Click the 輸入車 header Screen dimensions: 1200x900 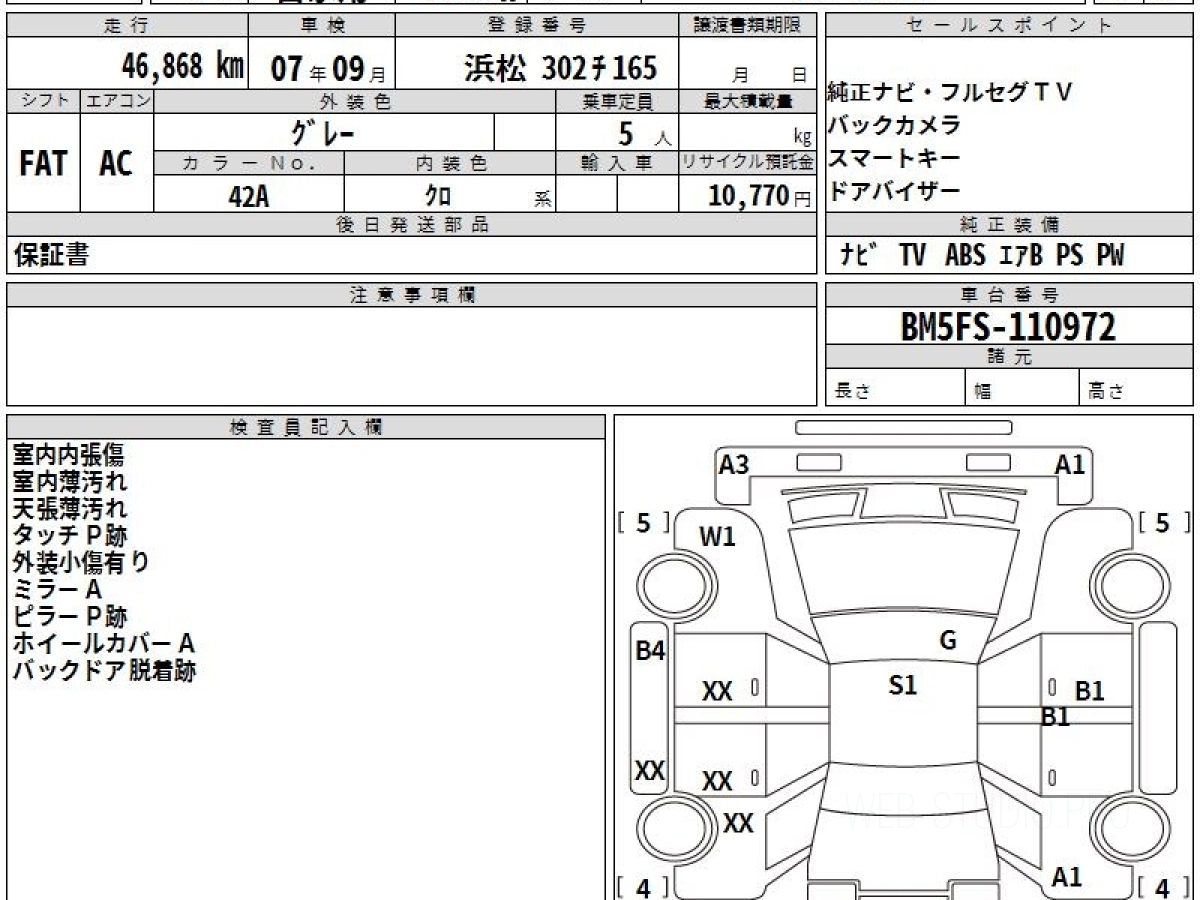click(617, 163)
